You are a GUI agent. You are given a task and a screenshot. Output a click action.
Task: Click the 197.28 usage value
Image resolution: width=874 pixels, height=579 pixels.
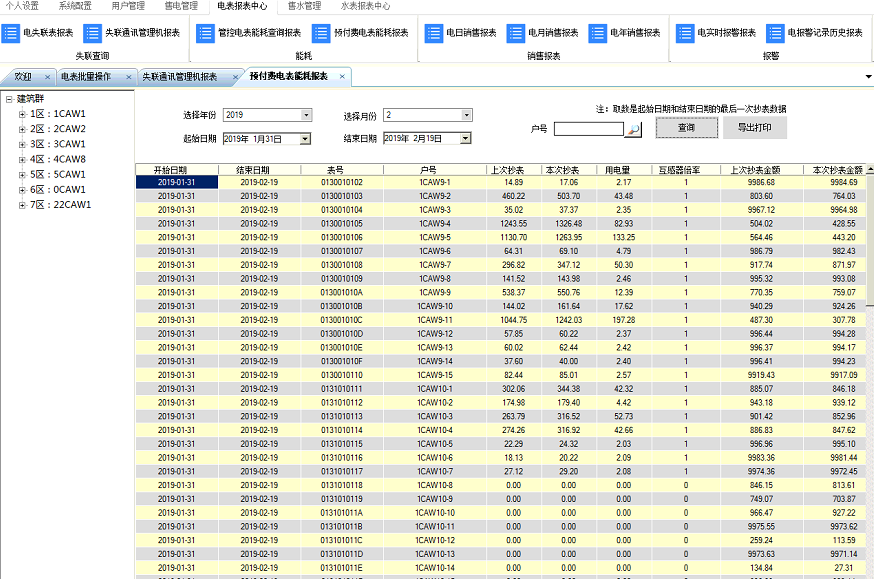pyautogui.click(x=624, y=320)
